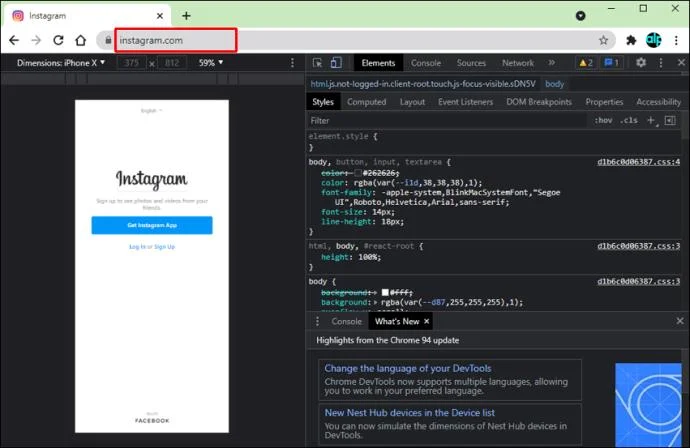Open the drawer three-dot menu
The image size is (690, 448).
317,321
